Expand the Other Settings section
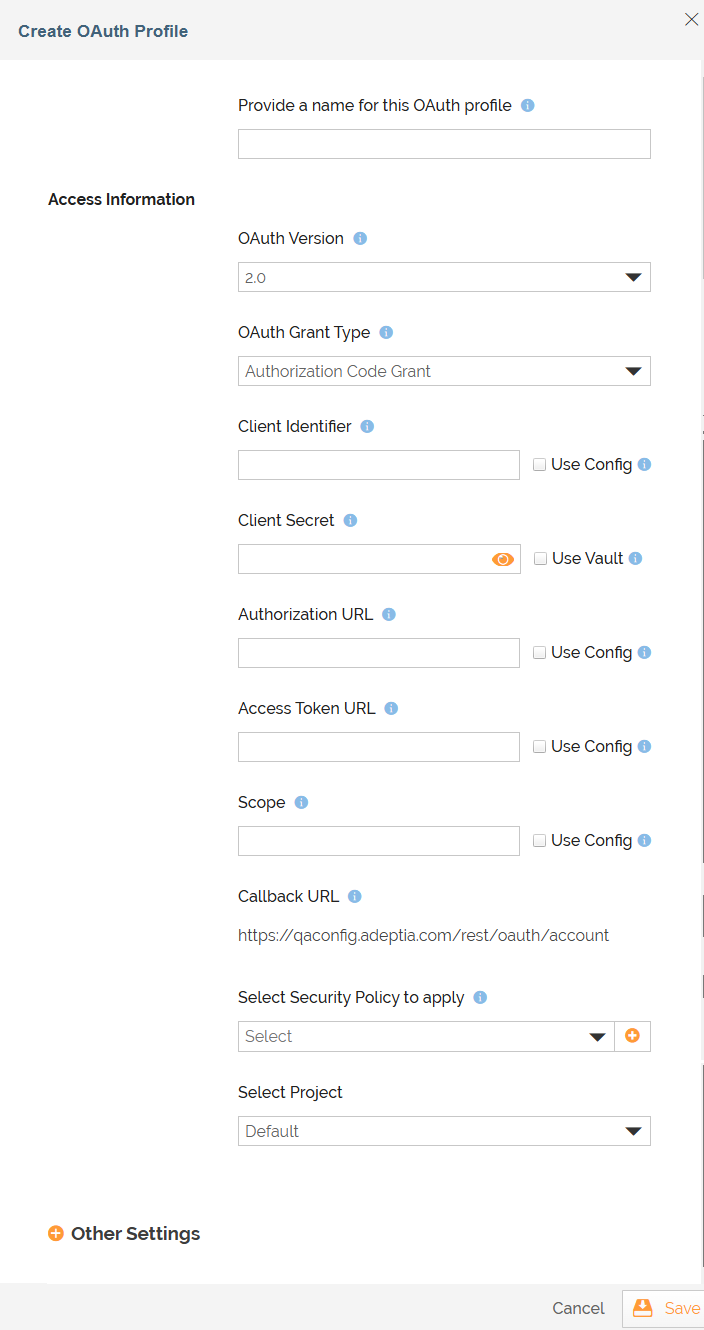This screenshot has height=1330, width=704. tap(124, 1234)
